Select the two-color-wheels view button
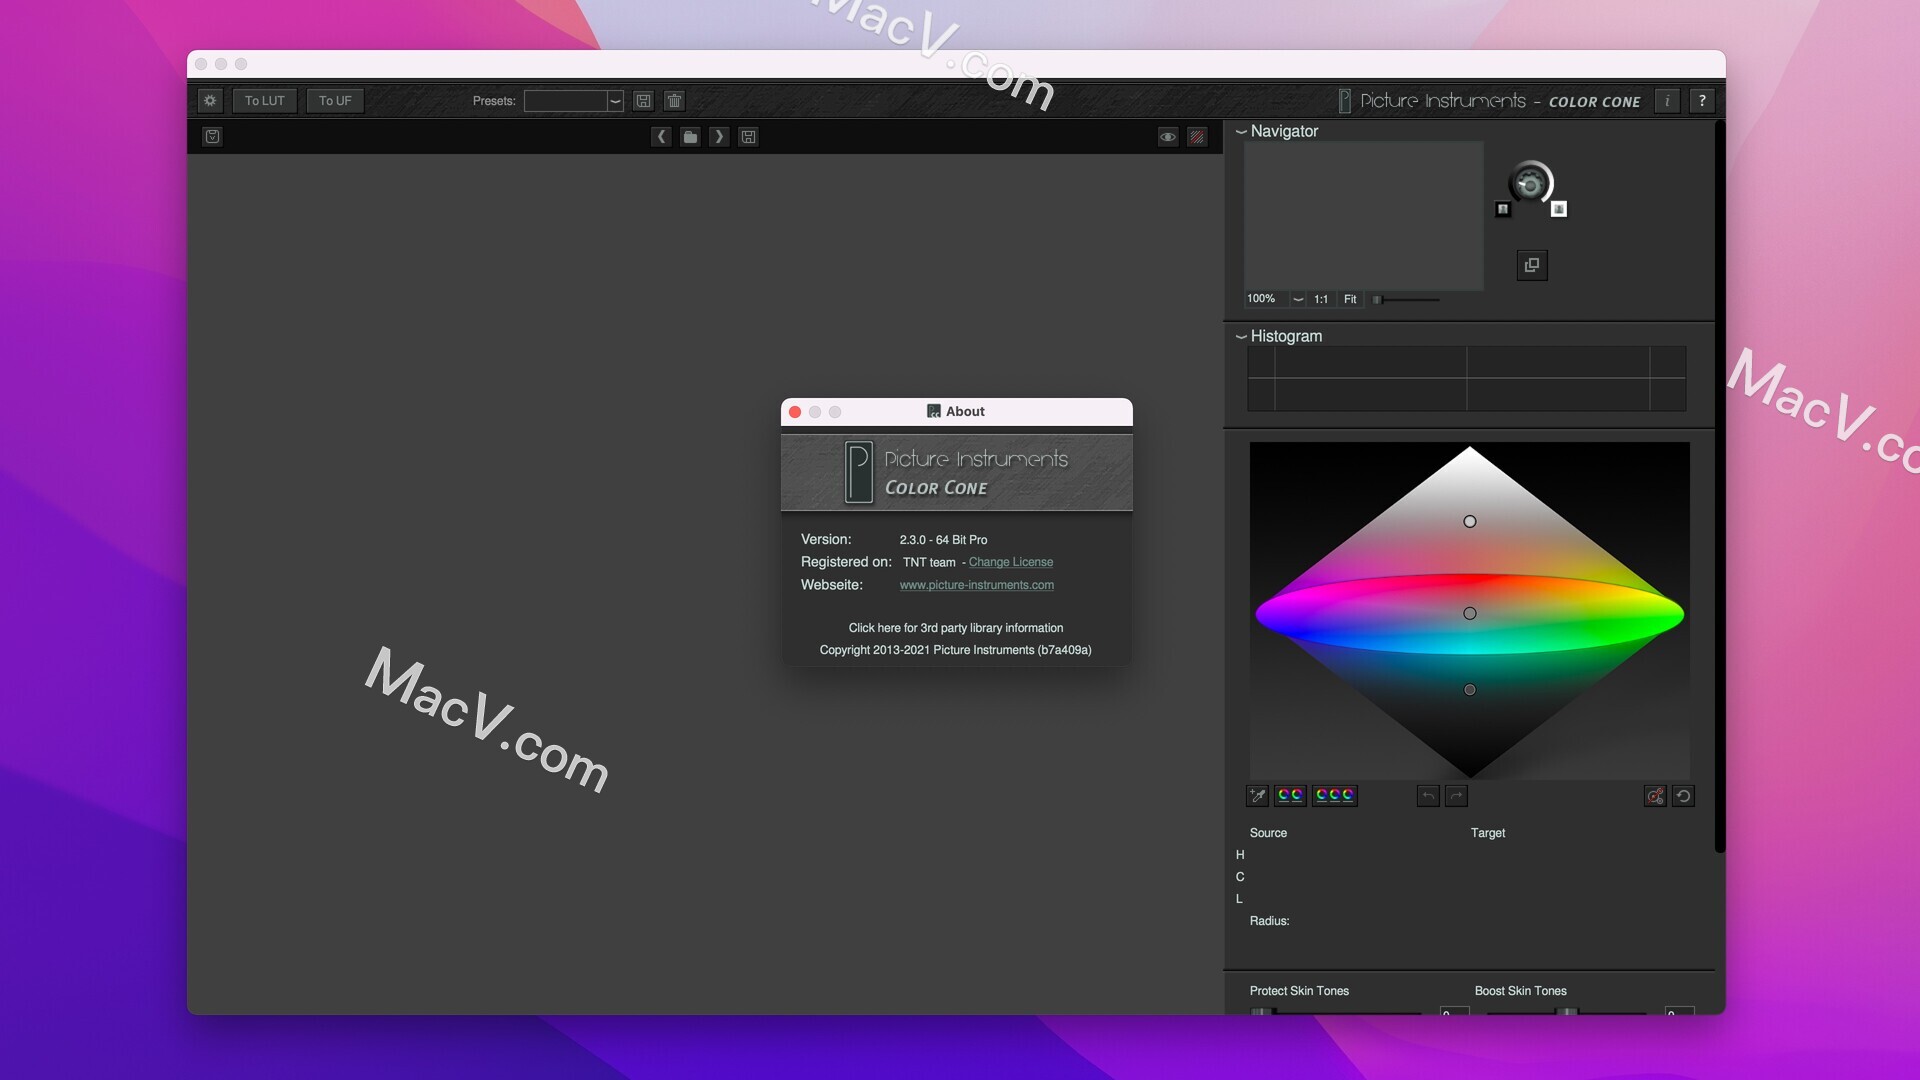 coord(1290,796)
